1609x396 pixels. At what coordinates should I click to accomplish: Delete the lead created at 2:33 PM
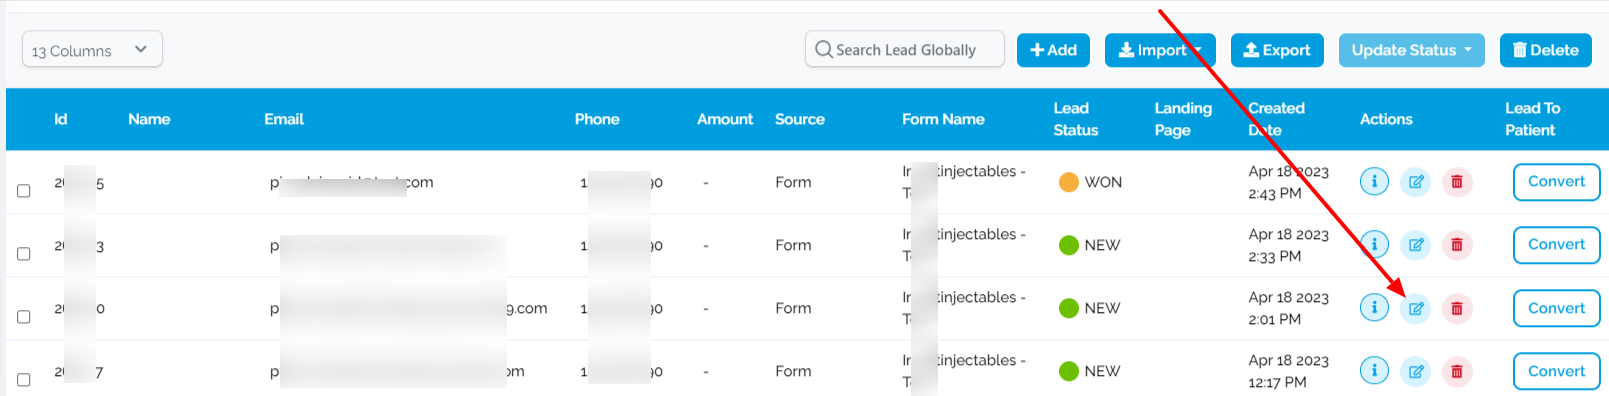coord(1457,245)
